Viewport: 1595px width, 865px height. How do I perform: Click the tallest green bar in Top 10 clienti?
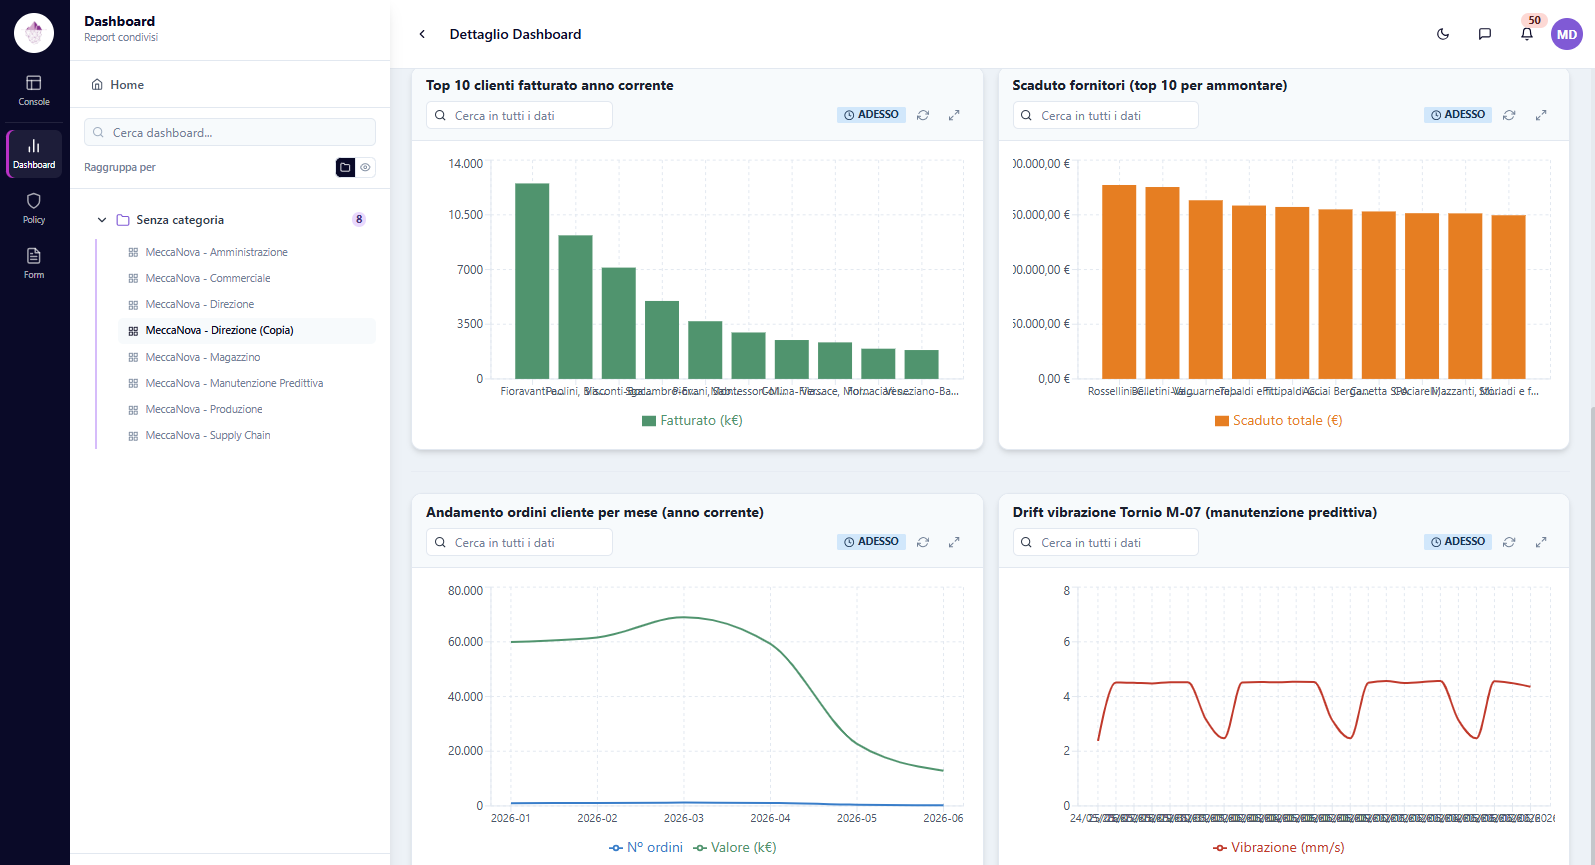pyautogui.click(x=532, y=281)
